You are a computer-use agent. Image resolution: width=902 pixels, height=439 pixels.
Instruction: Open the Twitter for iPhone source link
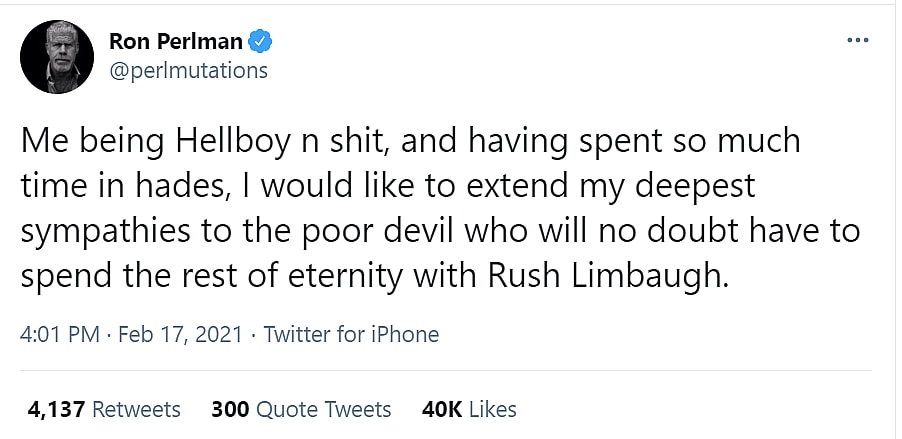click(x=351, y=334)
